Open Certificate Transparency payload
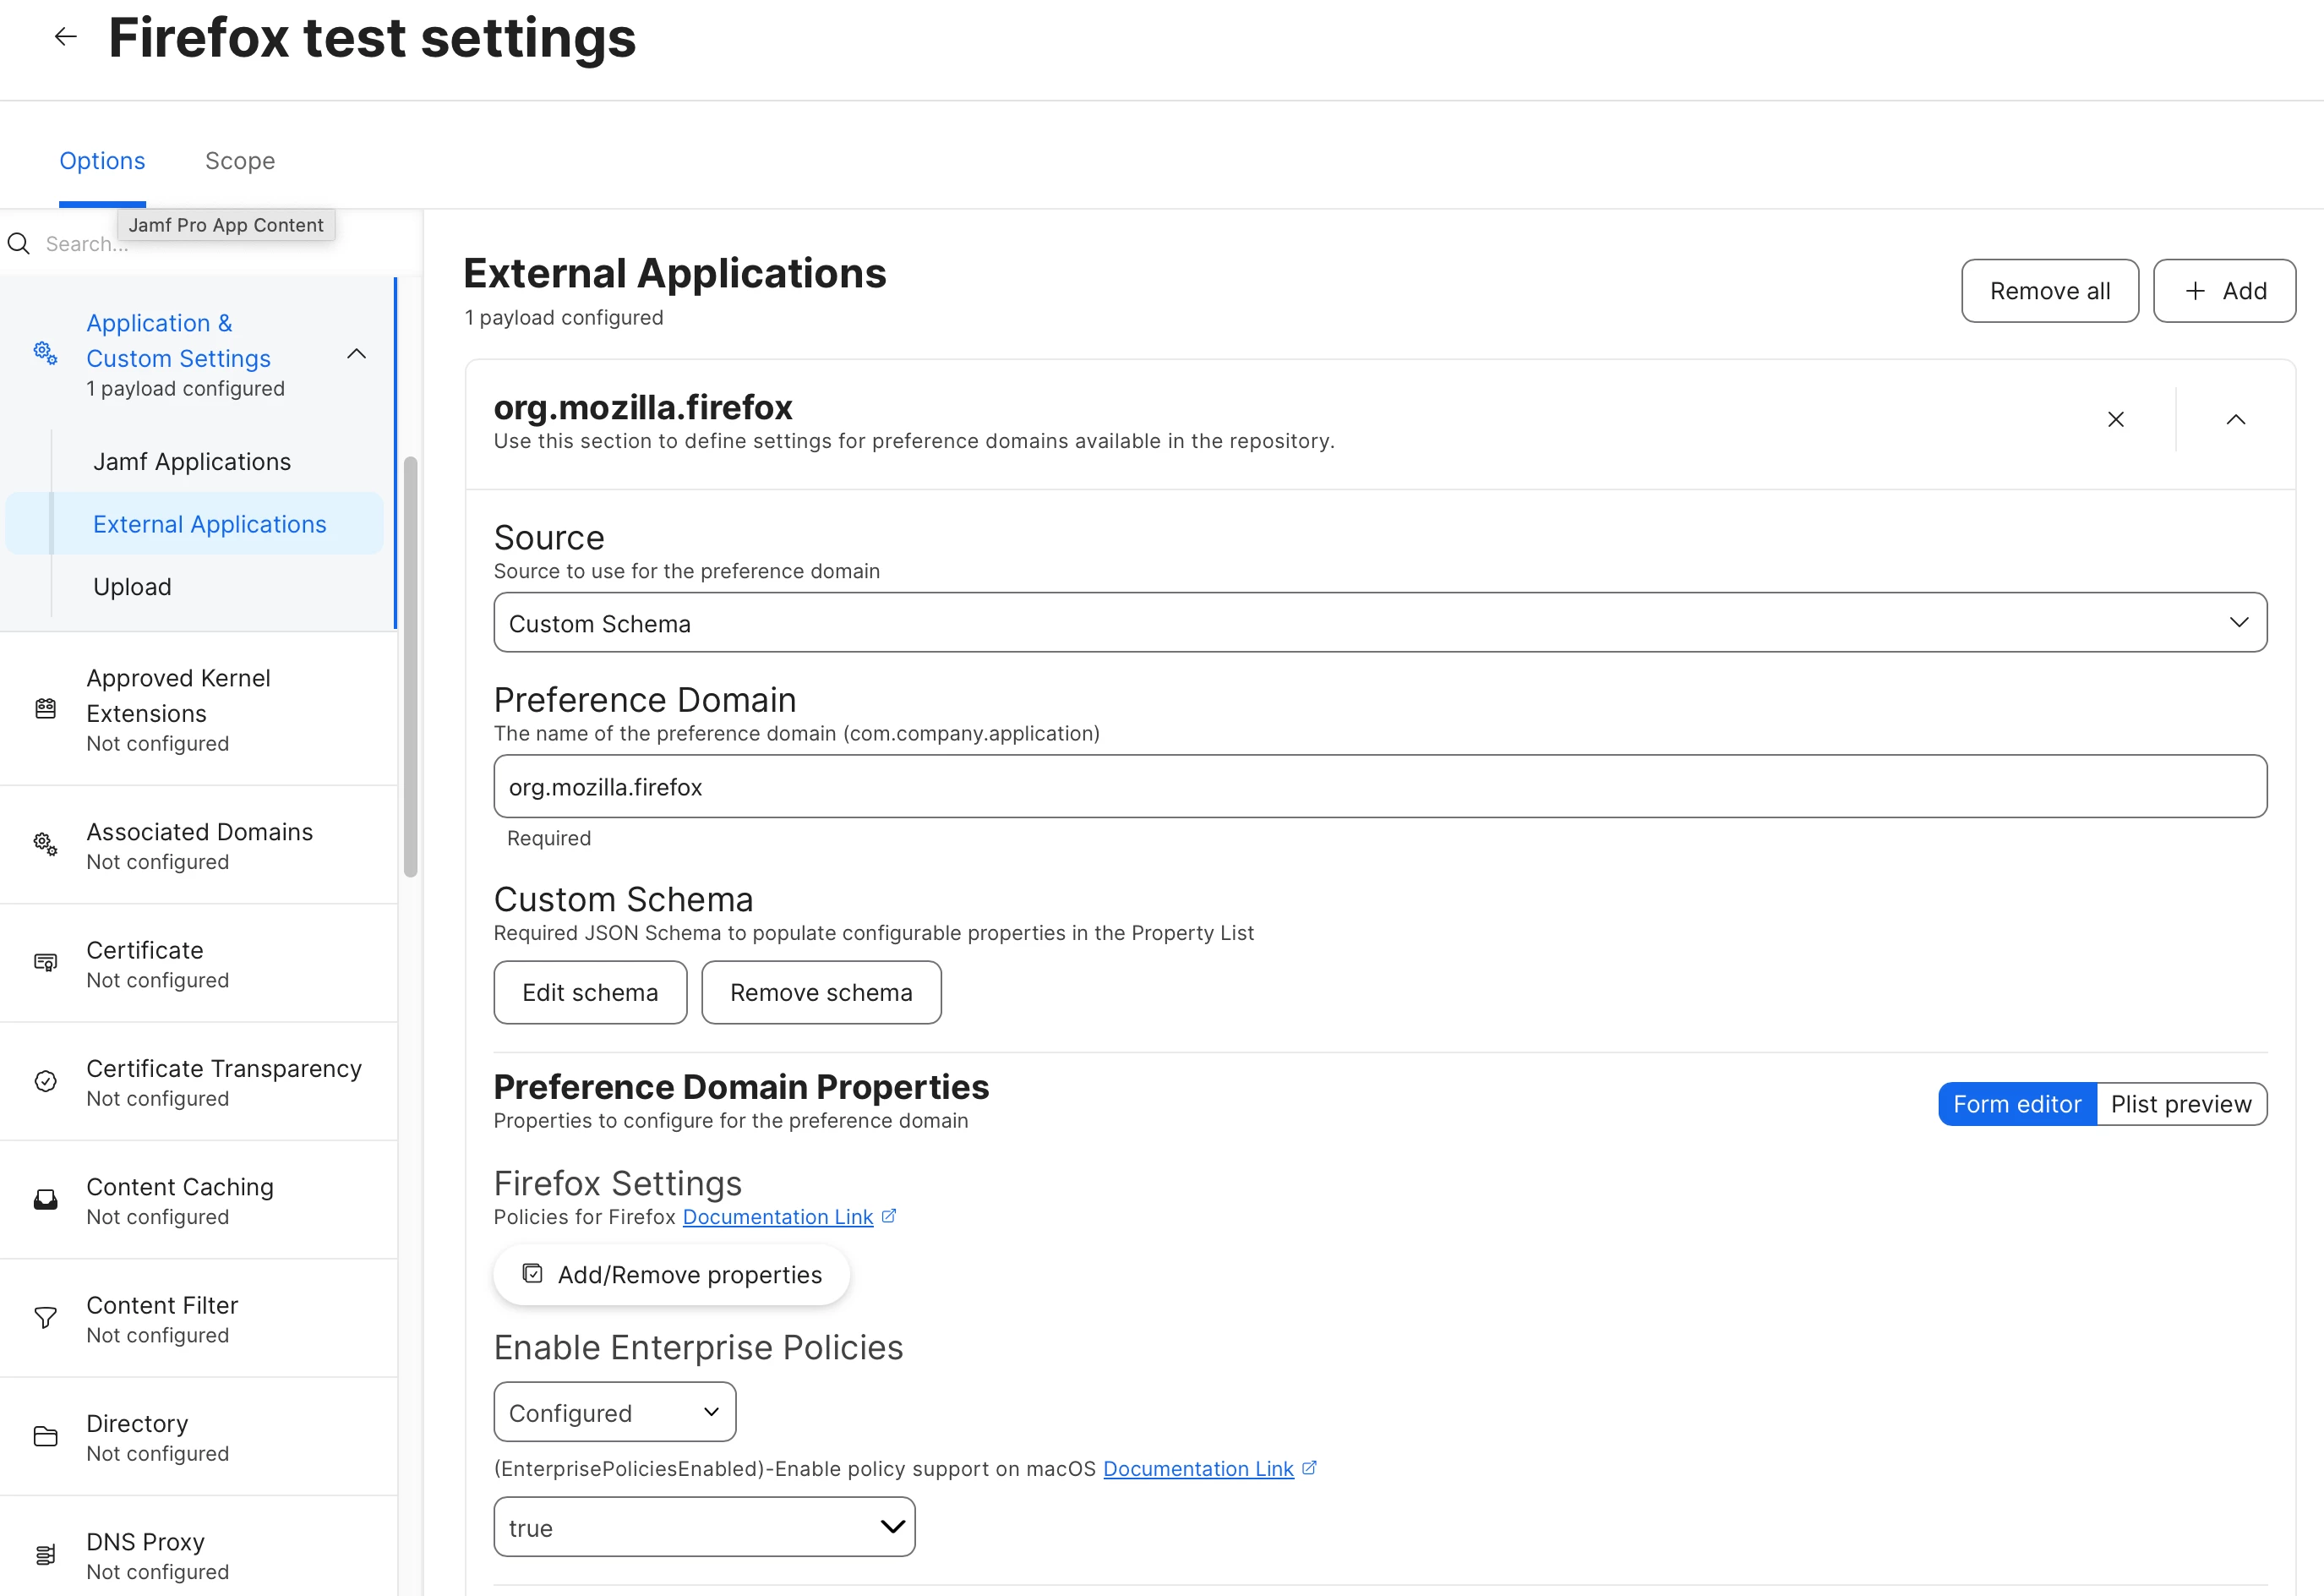The width and height of the screenshot is (2324, 1596). pyautogui.click(x=198, y=1081)
